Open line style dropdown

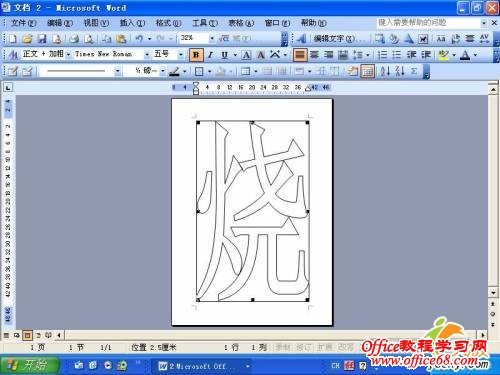117,71
